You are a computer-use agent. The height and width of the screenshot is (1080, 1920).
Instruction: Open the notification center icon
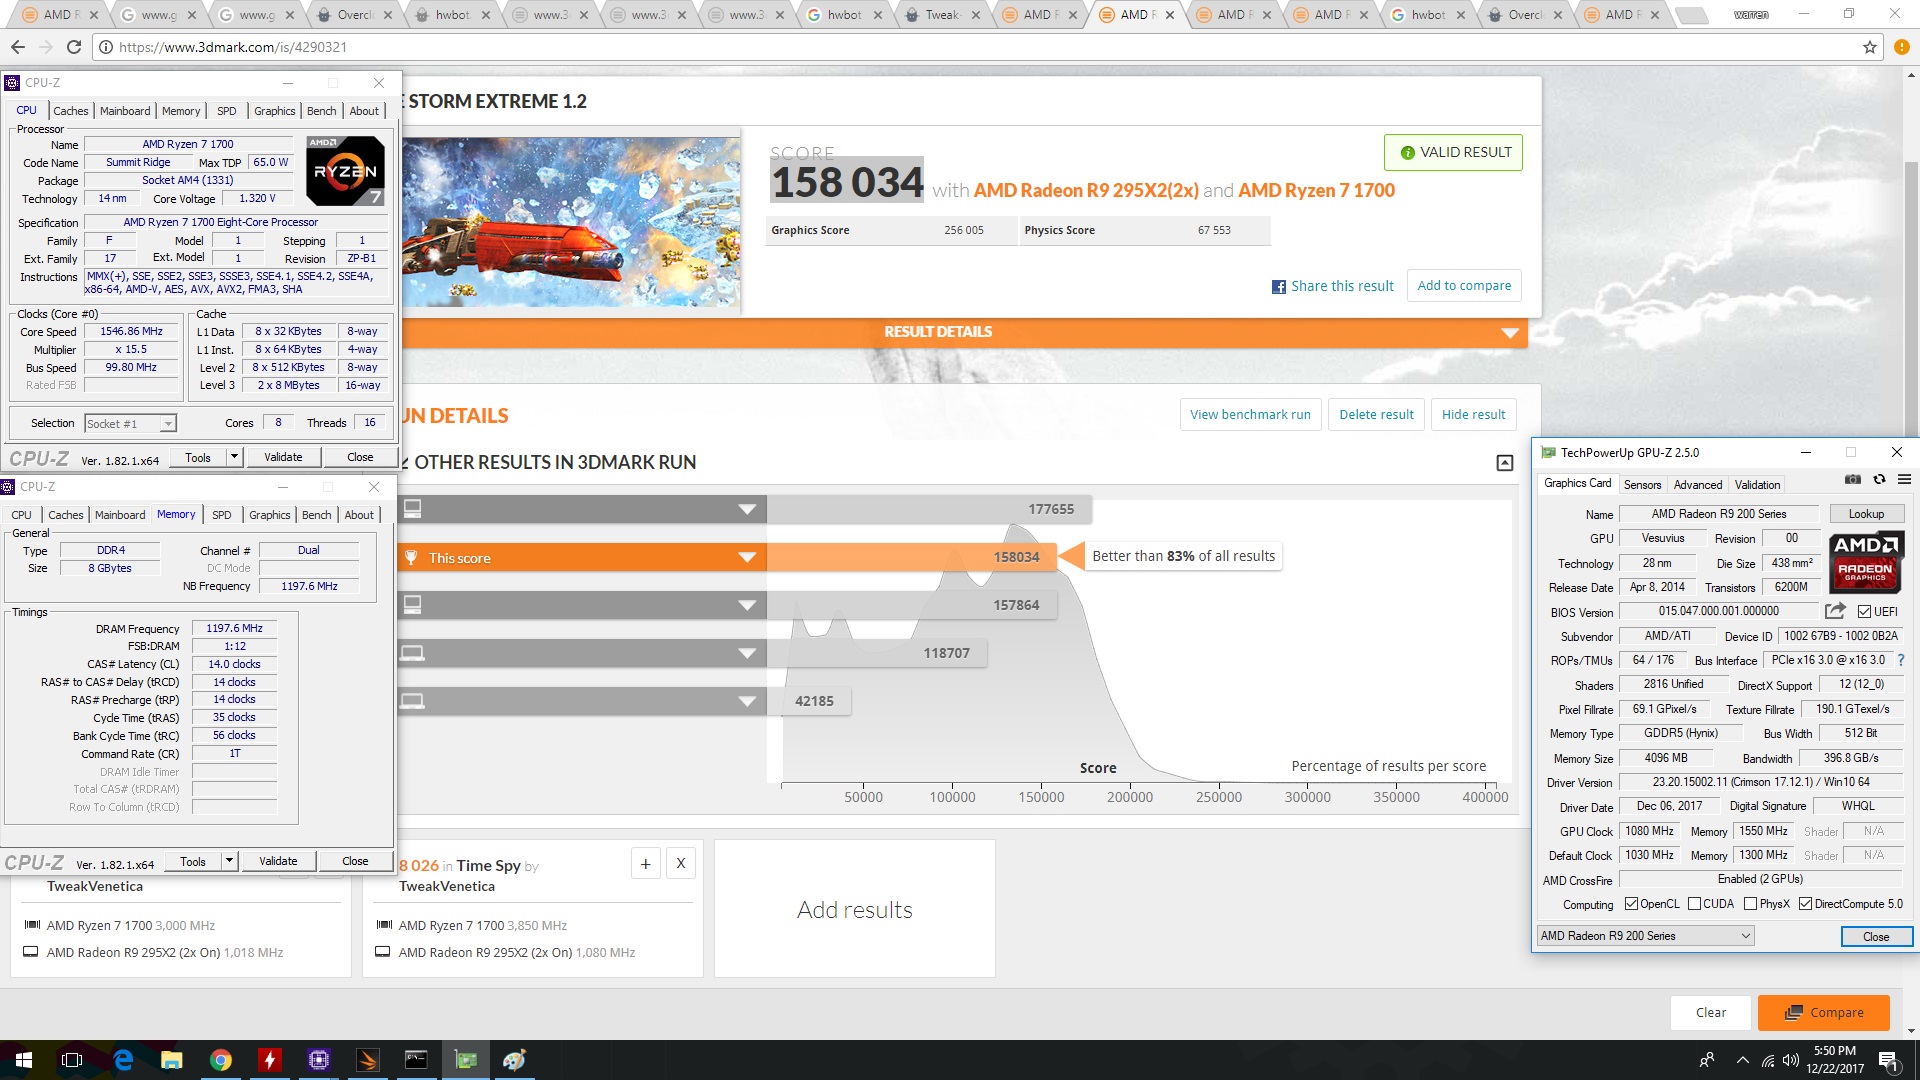tap(1888, 1060)
